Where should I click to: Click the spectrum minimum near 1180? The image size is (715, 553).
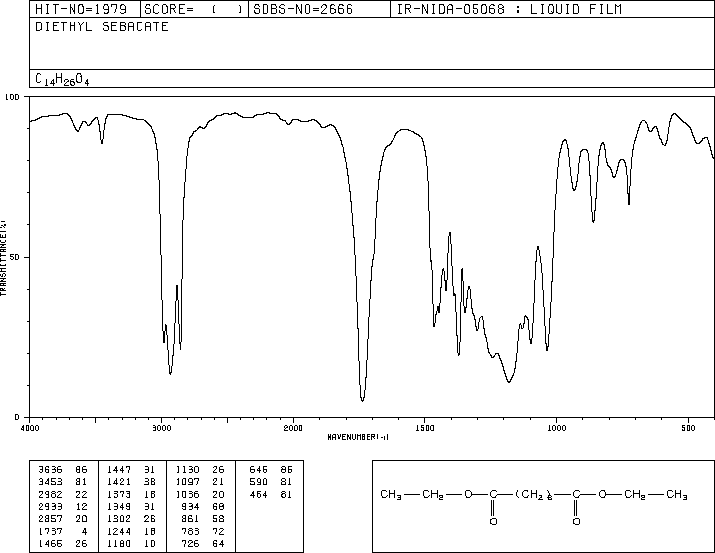509,382
